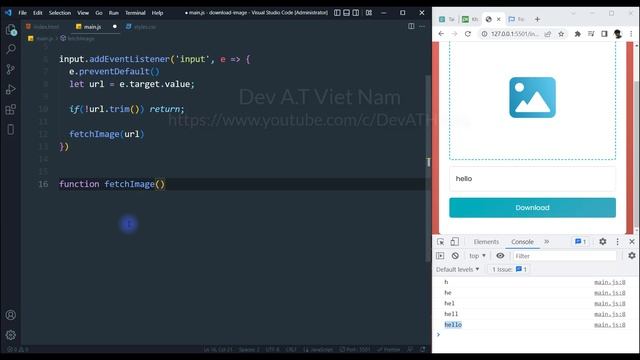The height and width of the screenshot is (360, 640).
Task: Close the active browser tab
Action: [x=498, y=19]
